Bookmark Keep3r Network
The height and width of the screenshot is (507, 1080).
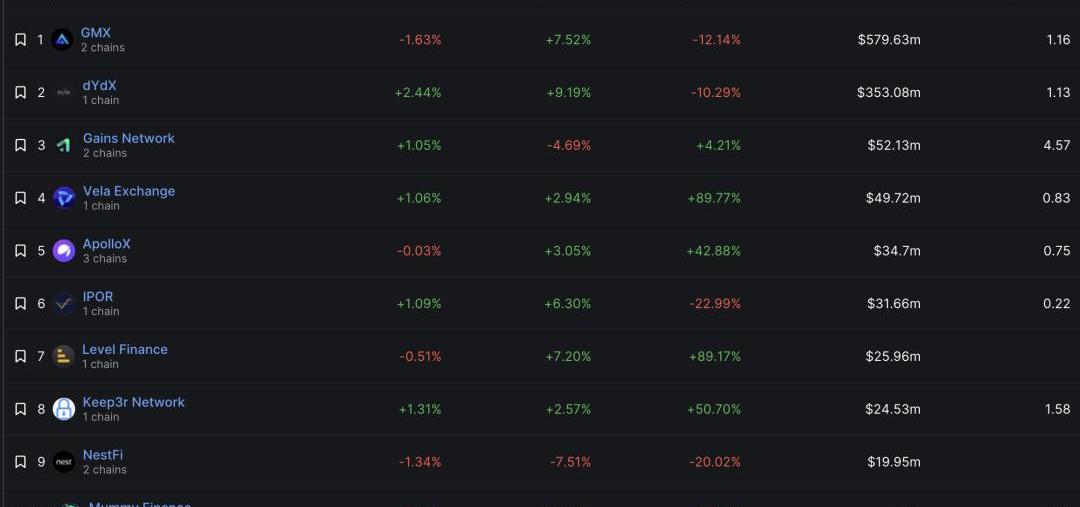20,409
